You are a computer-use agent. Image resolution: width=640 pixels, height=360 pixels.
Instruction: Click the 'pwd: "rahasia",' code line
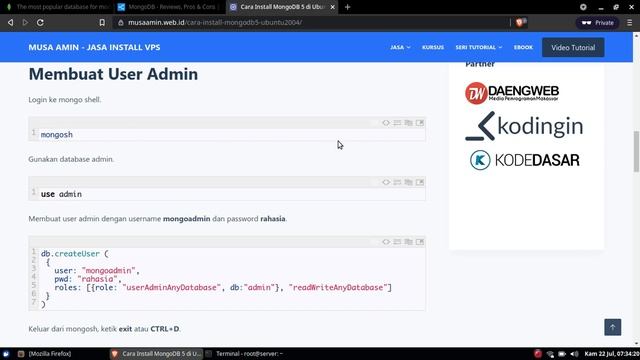(x=88, y=279)
